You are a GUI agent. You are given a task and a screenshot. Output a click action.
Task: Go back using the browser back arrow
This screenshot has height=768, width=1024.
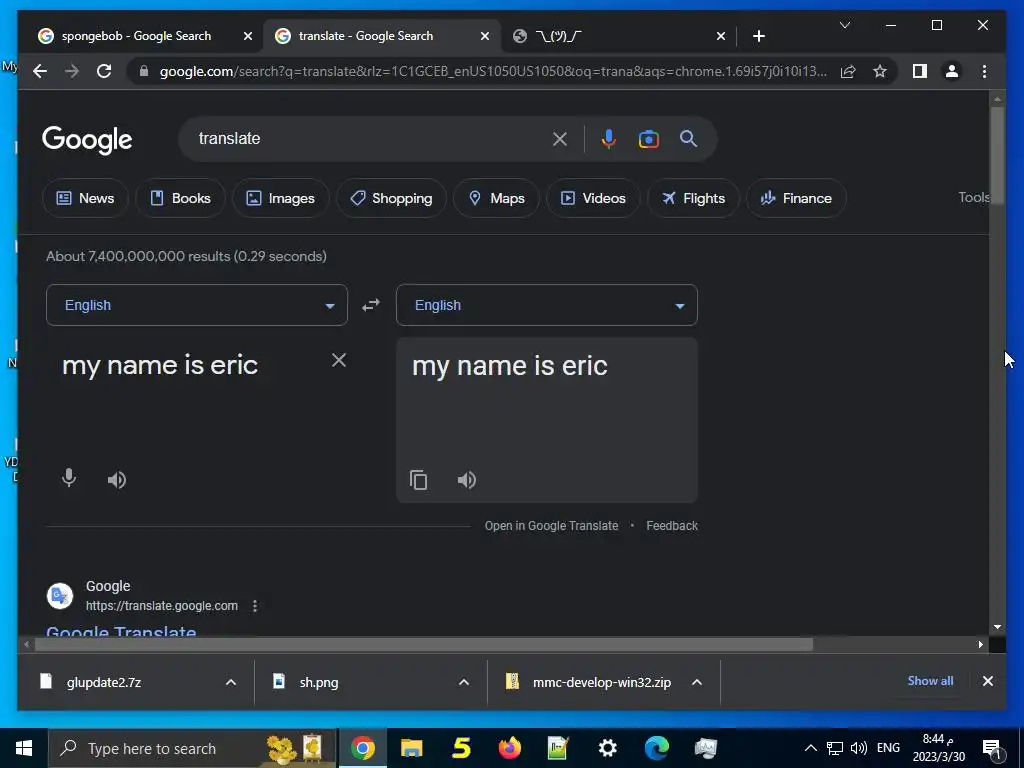click(x=40, y=71)
